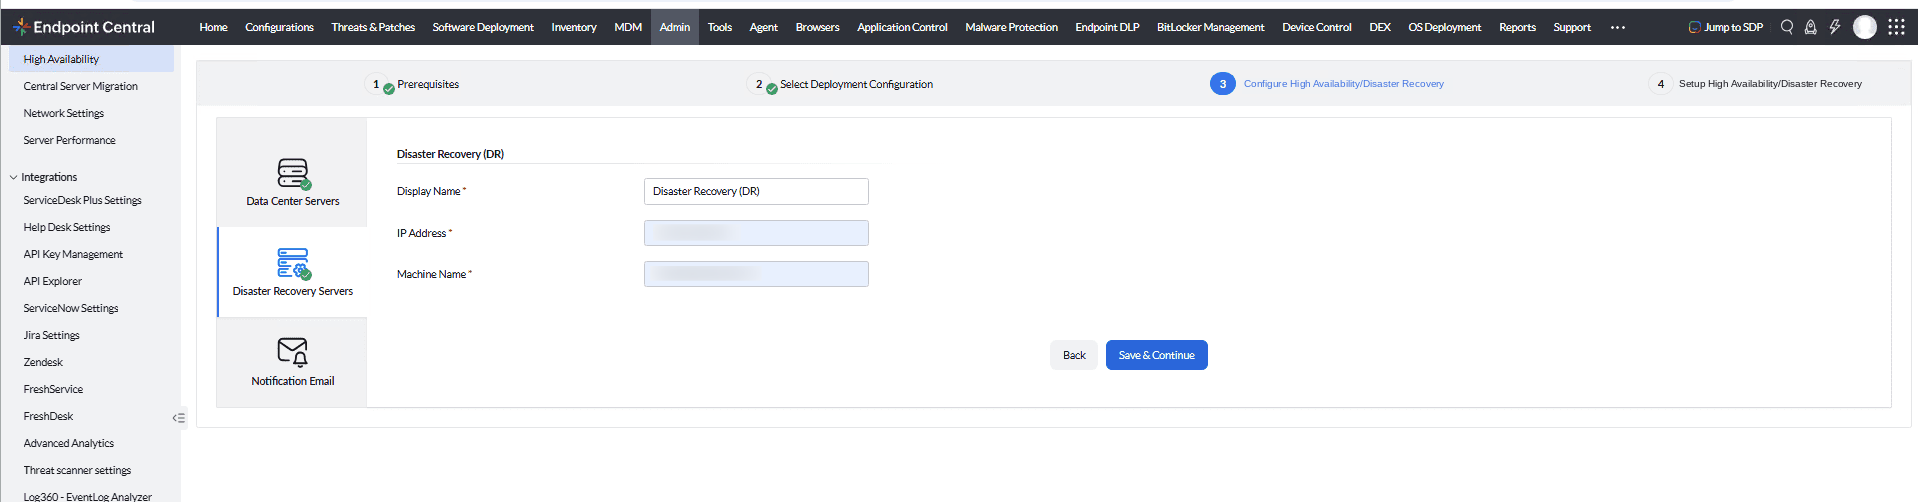Screen dimensions: 1918x502
Task: Open the Browsers menu
Action: pyautogui.click(x=817, y=27)
